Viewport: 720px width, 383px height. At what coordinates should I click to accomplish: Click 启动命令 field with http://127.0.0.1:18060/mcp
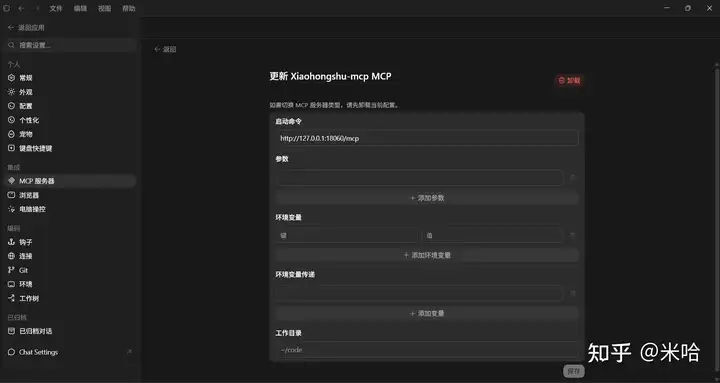pyautogui.click(x=427, y=138)
